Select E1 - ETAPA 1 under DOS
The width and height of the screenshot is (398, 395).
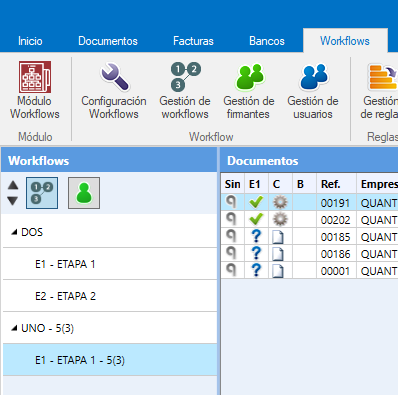[110, 264]
